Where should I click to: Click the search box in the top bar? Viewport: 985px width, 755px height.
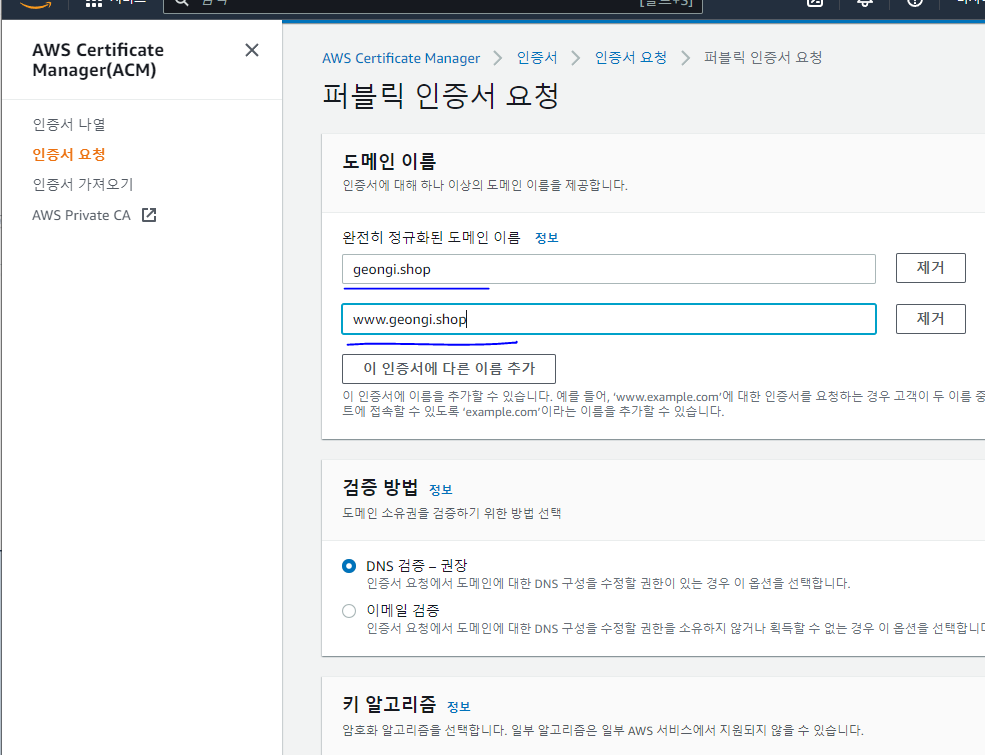click(x=432, y=4)
